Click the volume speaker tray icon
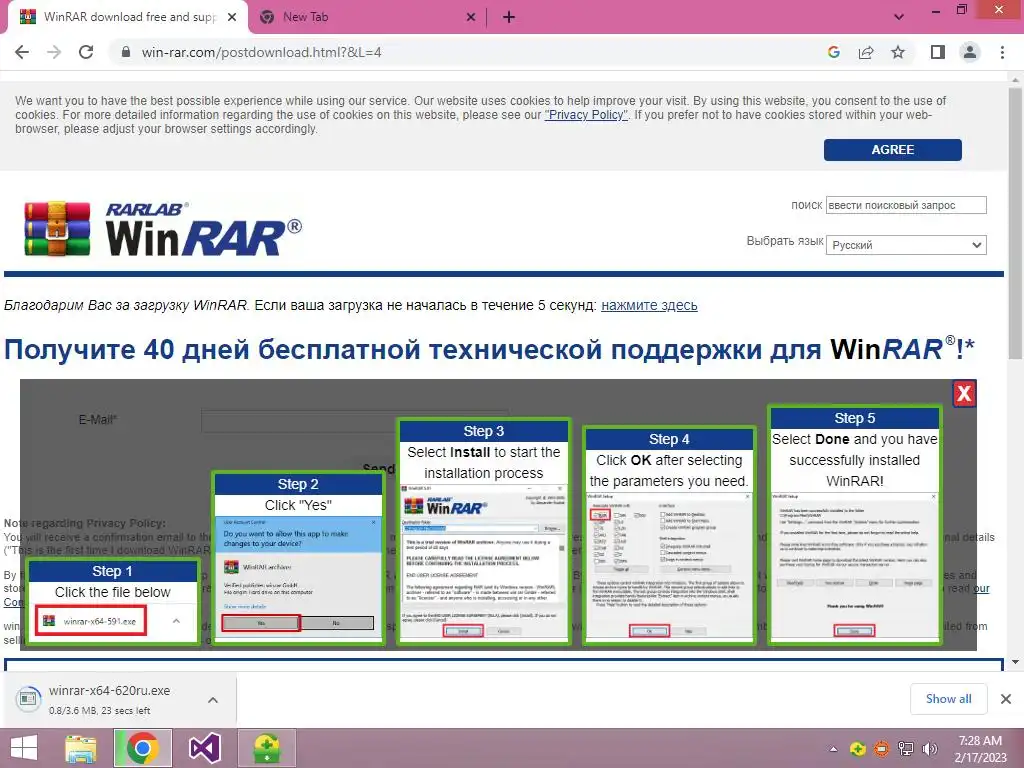Screen dimensions: 1024x768 (x=929, y=749)
